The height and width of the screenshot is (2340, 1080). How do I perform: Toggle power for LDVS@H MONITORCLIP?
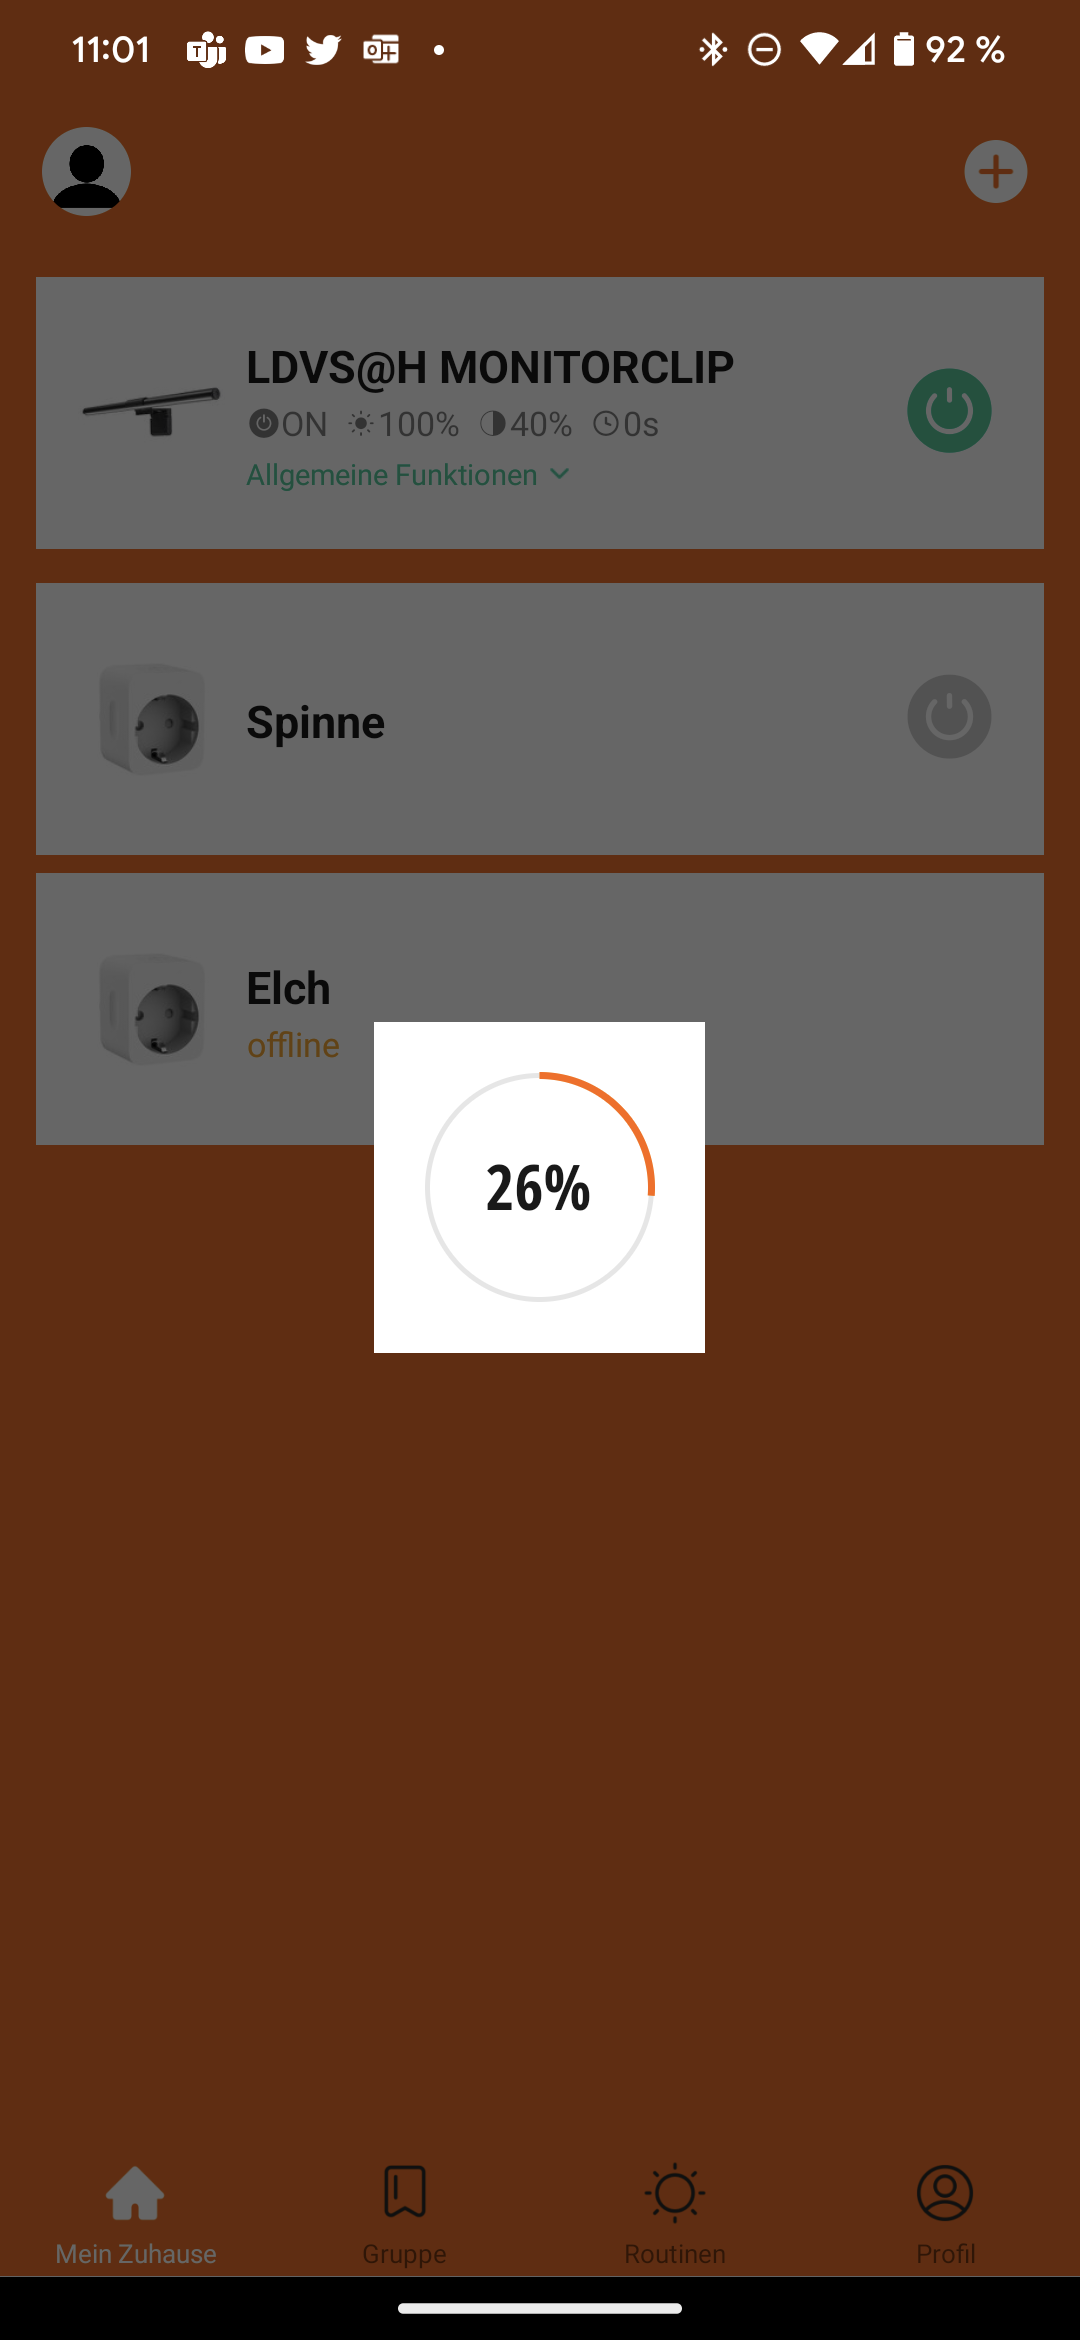(949, 411)
